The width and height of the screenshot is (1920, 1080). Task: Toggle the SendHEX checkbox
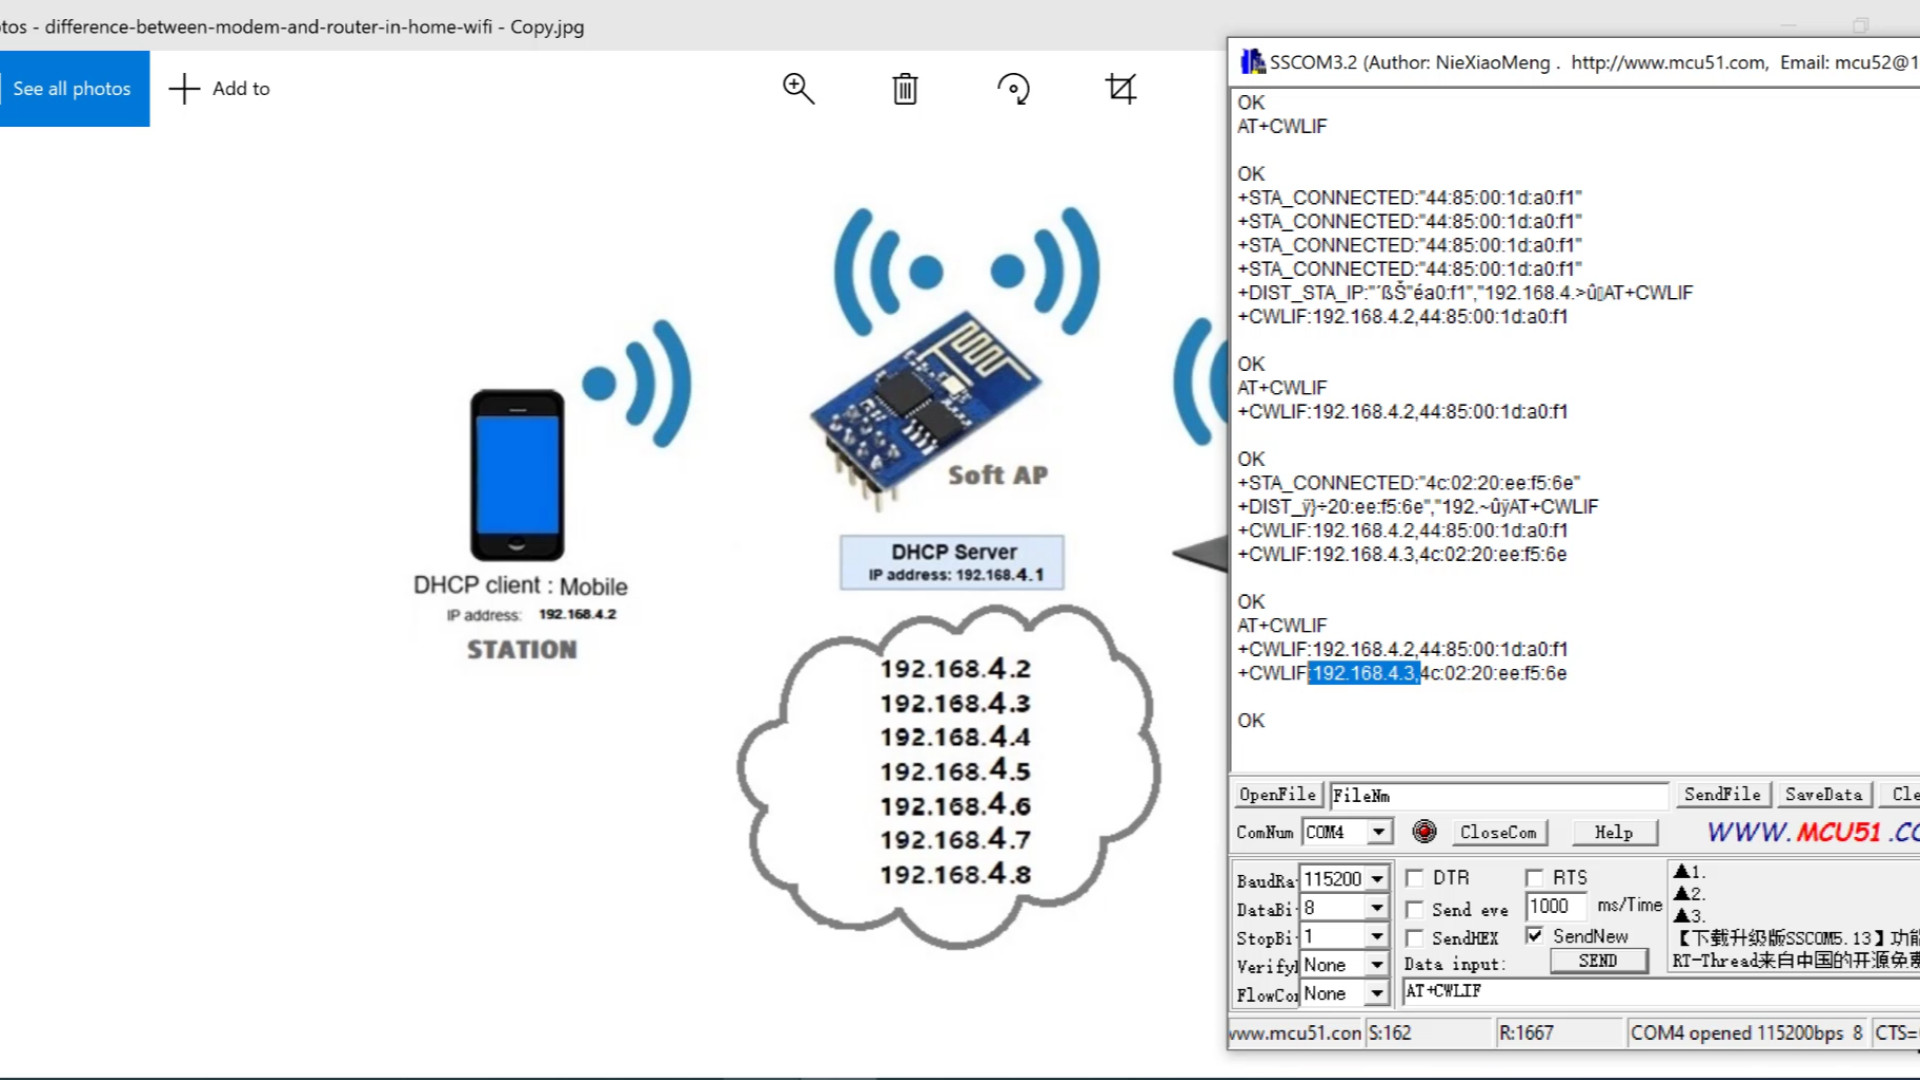[1414, 938]
